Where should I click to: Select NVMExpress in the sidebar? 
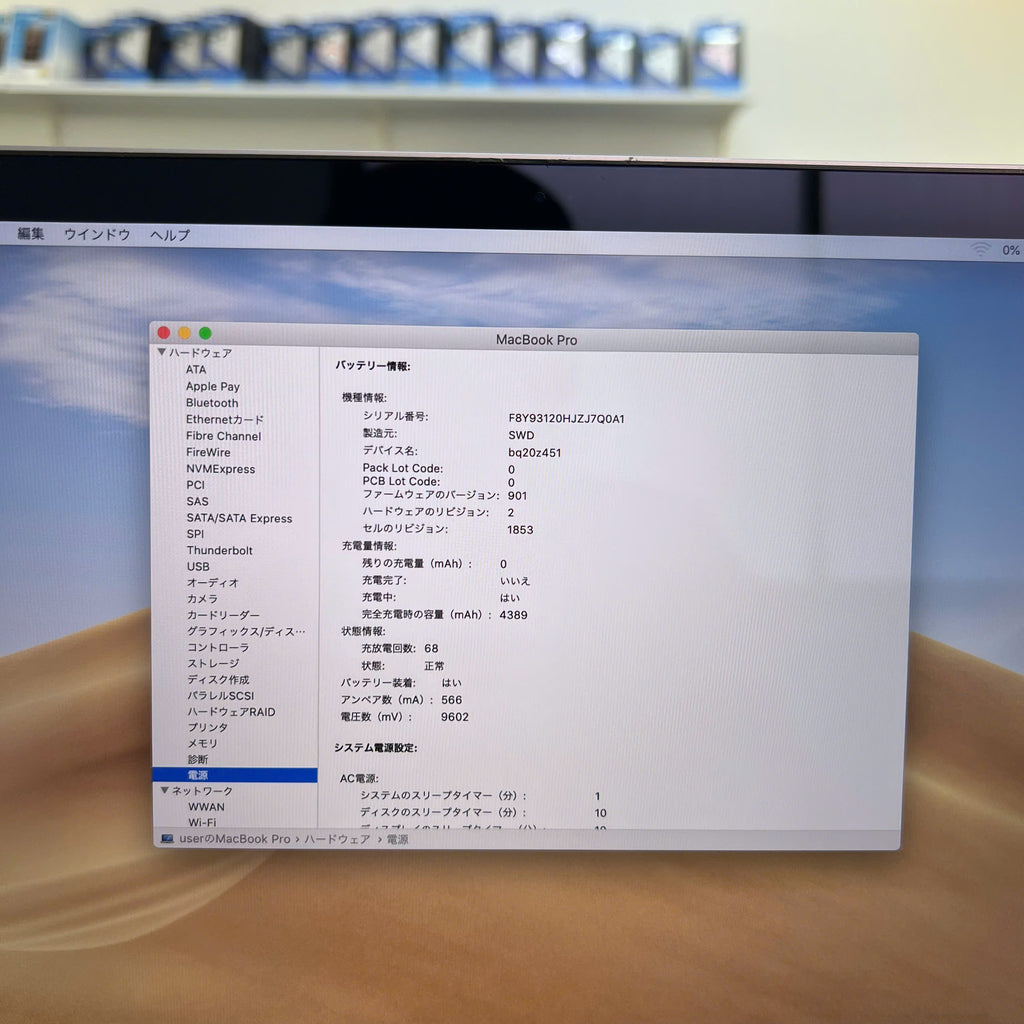221,469
